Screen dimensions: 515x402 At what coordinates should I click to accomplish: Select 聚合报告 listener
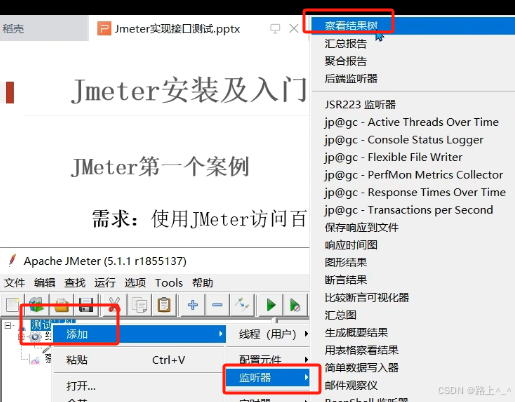[413, 61]
